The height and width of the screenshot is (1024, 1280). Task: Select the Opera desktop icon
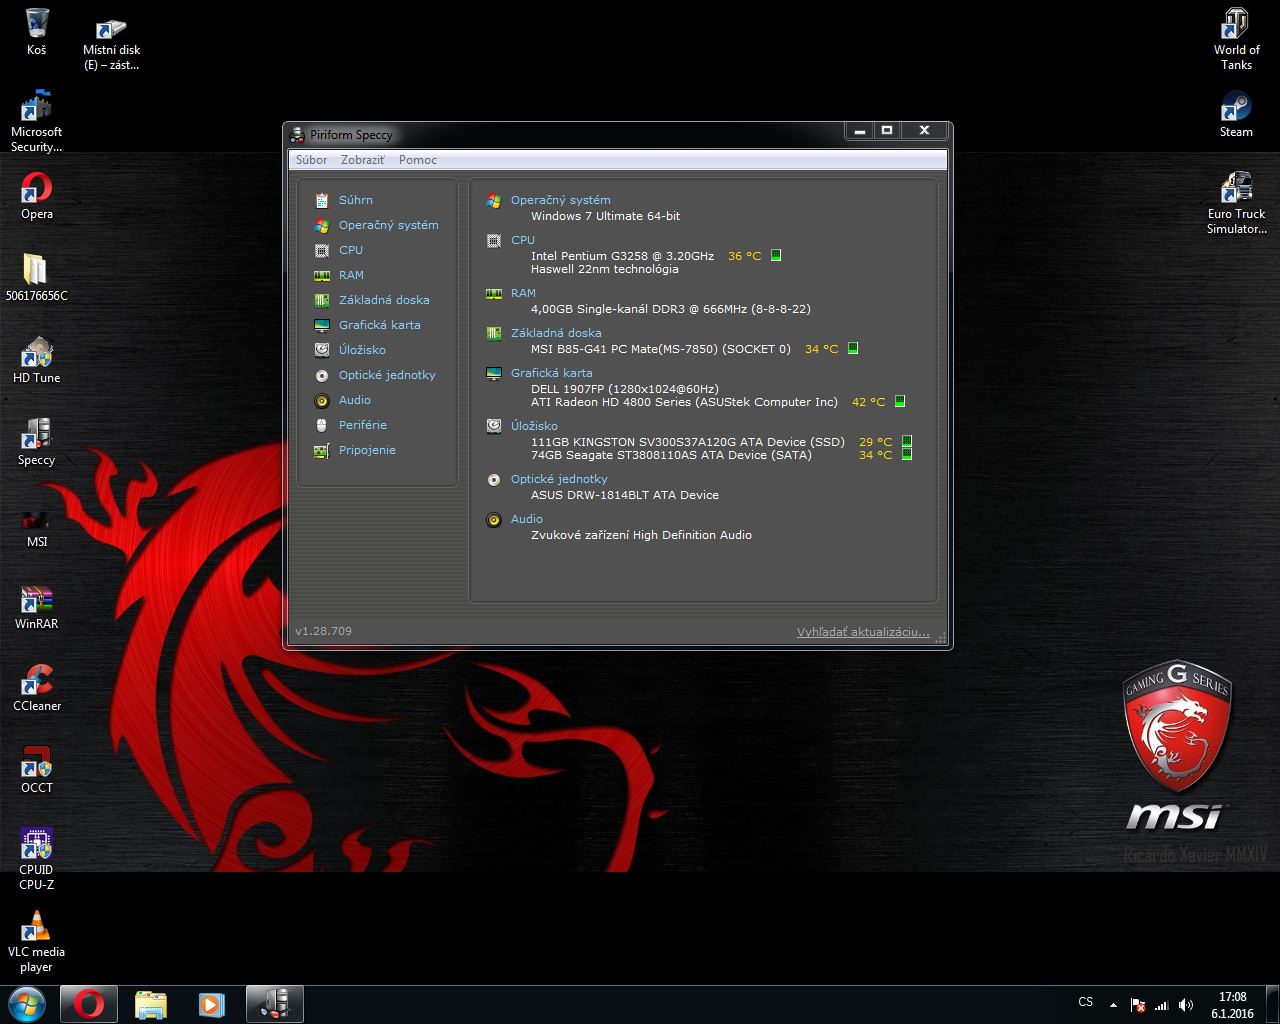37,196
